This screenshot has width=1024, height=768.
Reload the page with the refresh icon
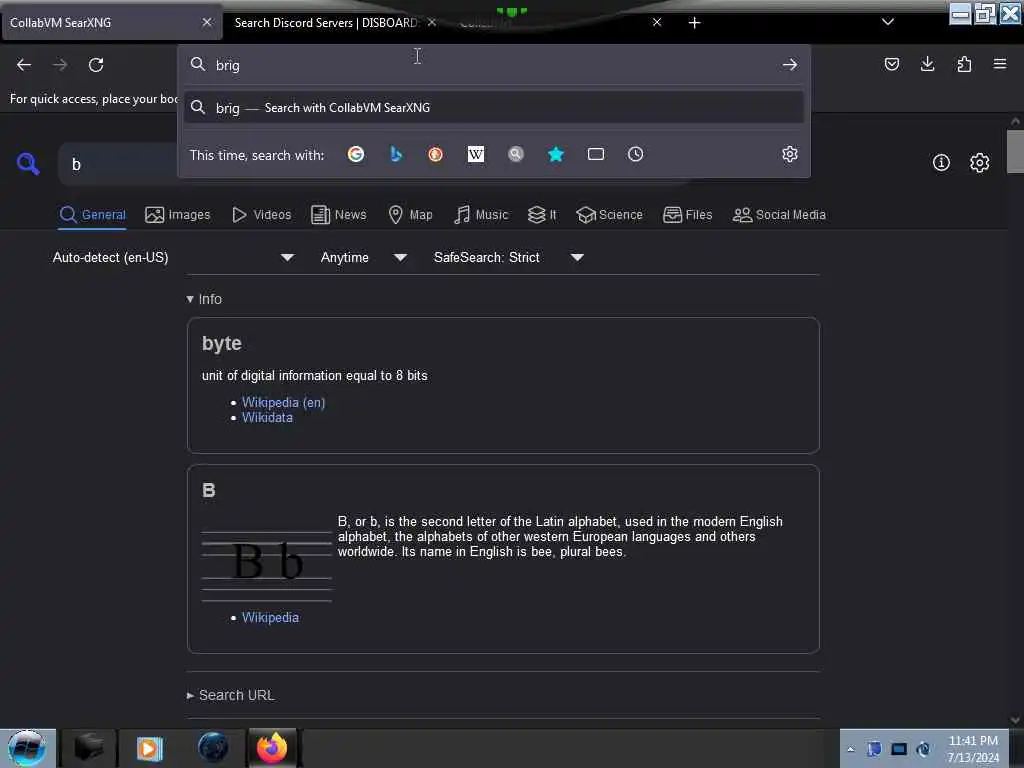(96, 65)
